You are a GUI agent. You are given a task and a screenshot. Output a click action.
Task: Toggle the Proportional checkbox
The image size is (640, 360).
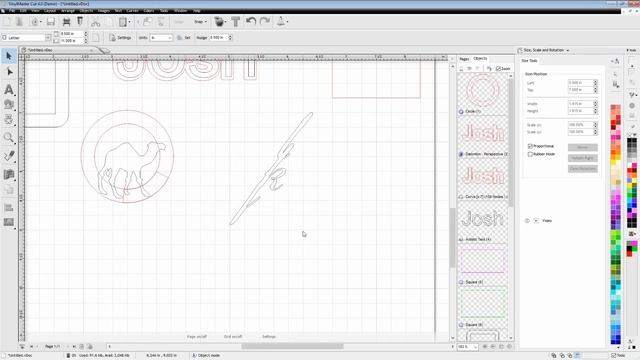[x=530, y=146]
